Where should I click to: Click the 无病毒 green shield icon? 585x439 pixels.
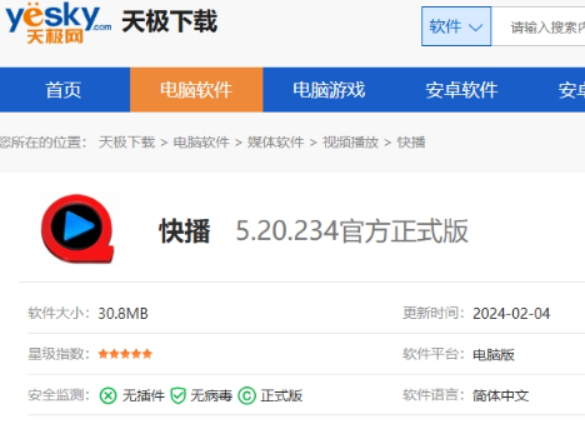pos(178,396)
